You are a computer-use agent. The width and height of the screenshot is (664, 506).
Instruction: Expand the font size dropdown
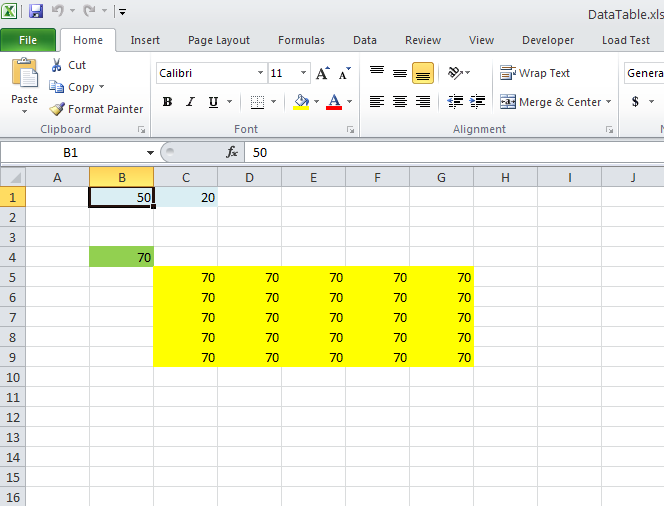coord(303,74)
